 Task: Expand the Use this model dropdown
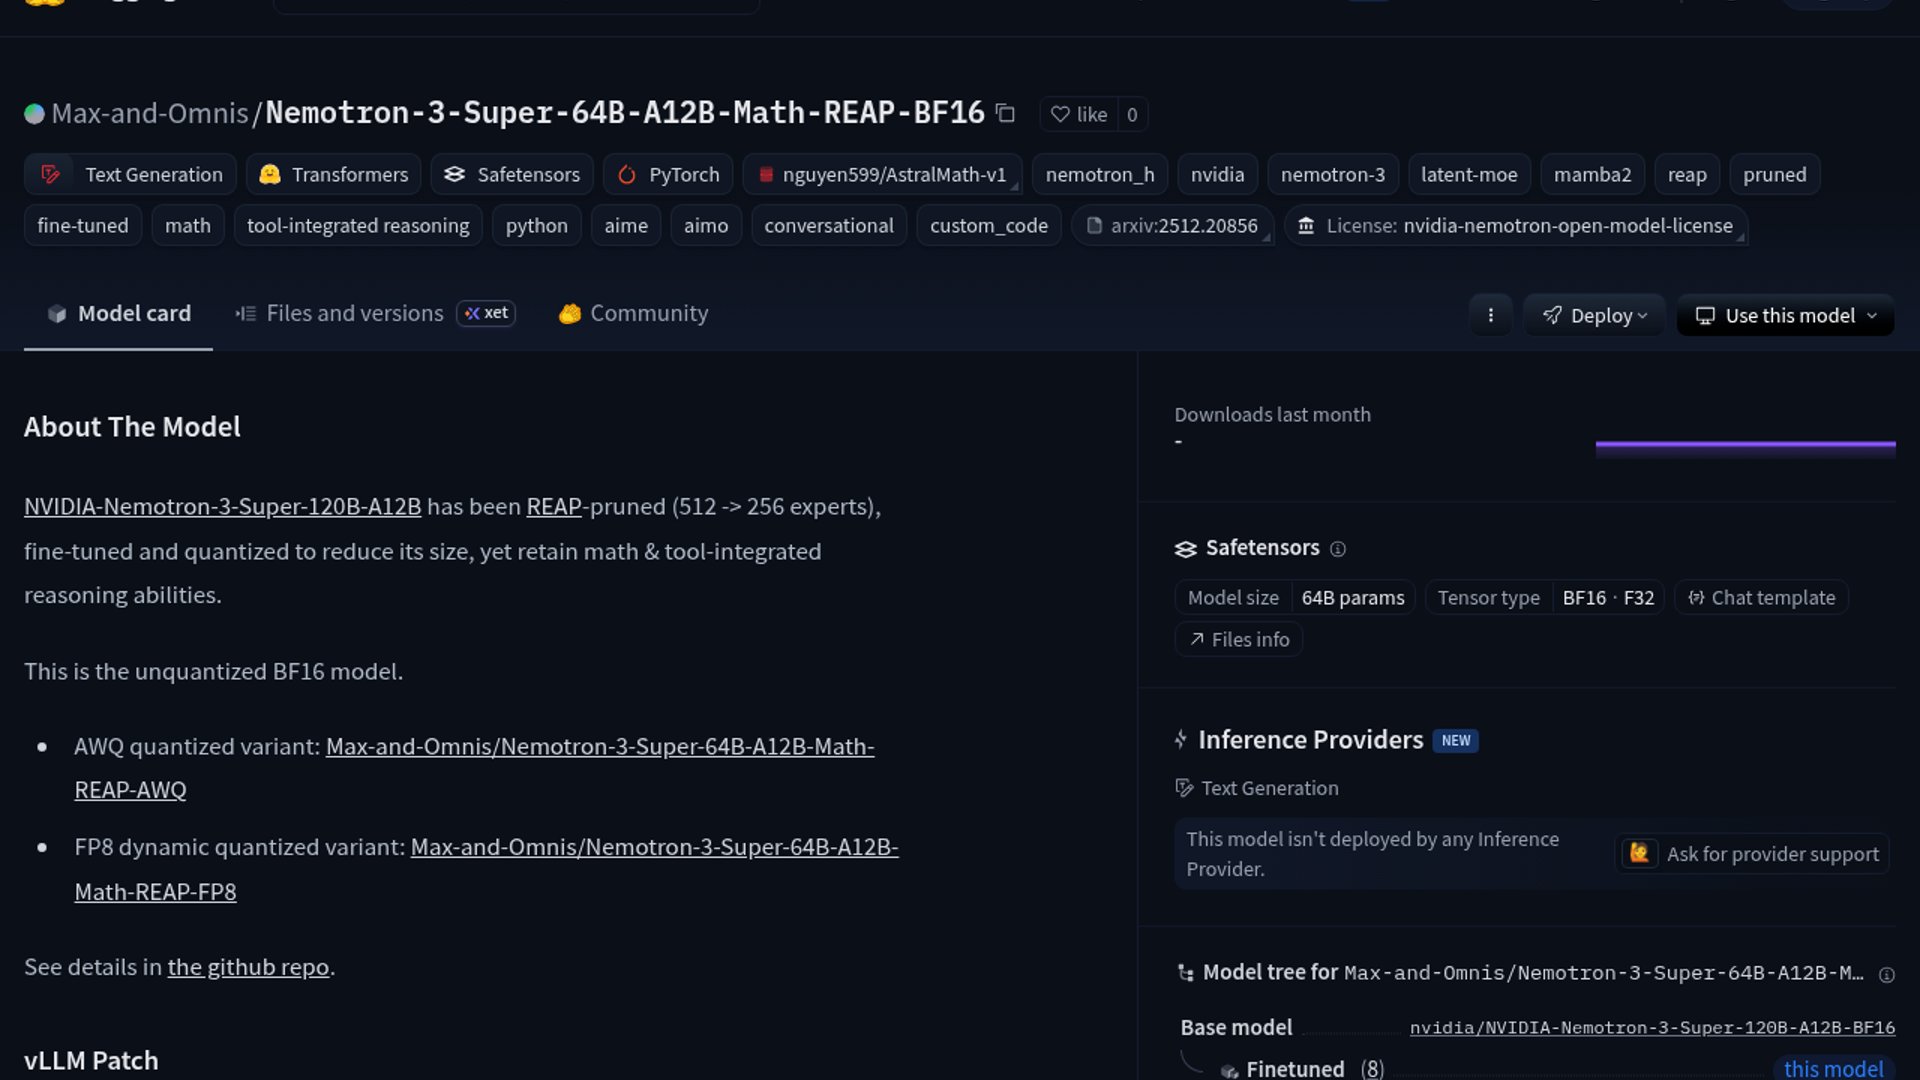[x=1785, y=315]
